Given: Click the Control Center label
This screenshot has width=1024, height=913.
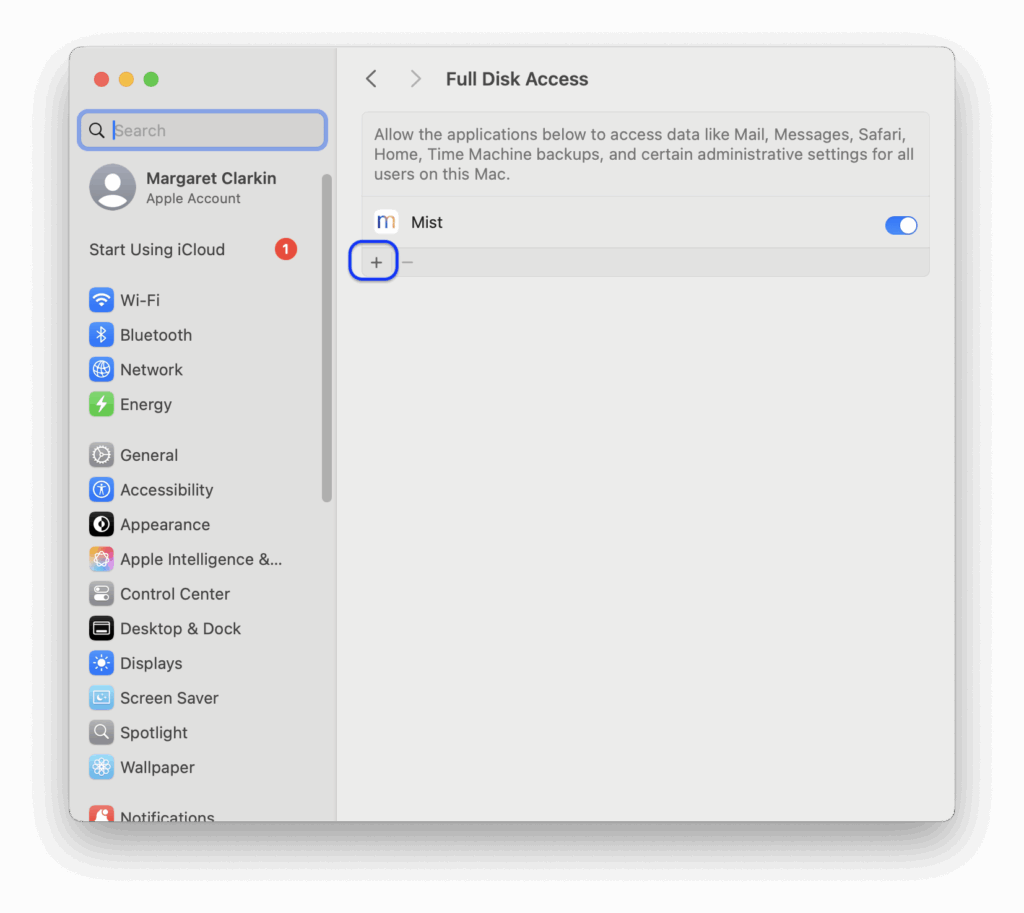Looking at the screenshot, I should tap(175, 594).
